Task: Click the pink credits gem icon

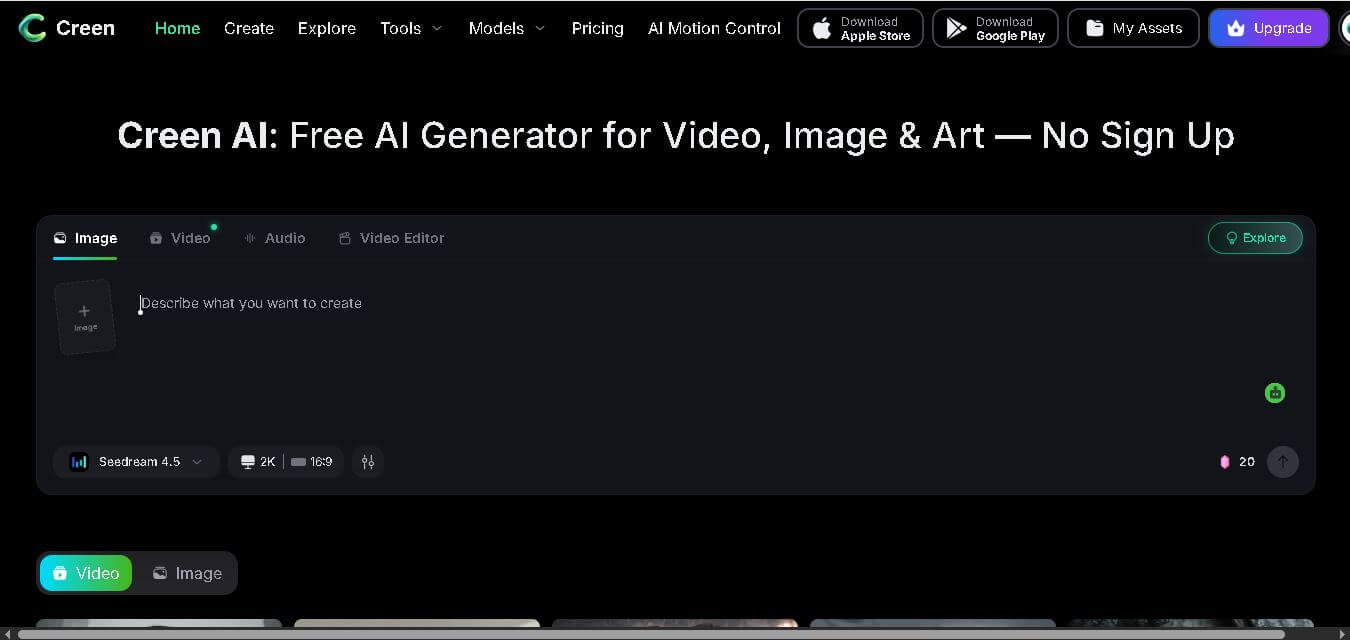Action: [1225, 462]
